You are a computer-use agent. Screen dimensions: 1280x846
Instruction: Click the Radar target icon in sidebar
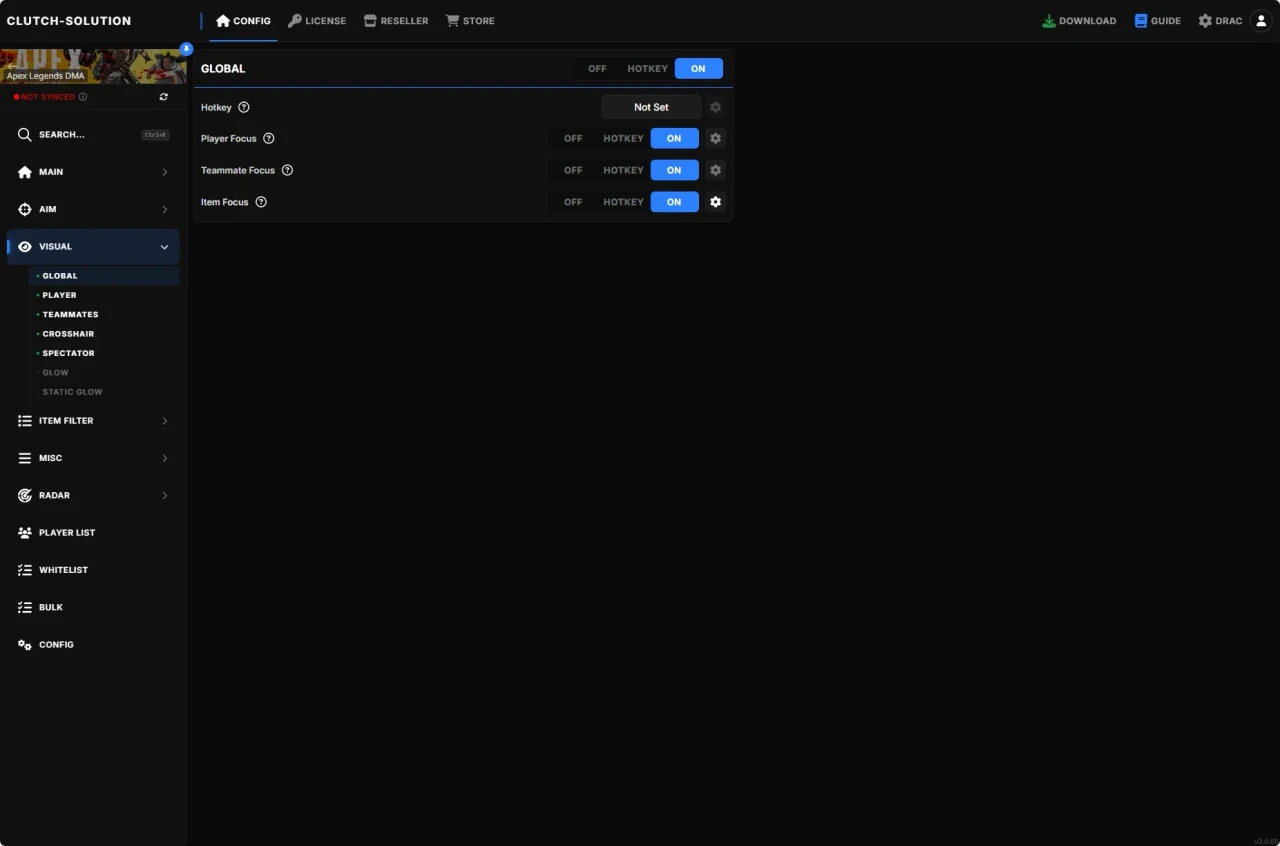pos(24,495)
